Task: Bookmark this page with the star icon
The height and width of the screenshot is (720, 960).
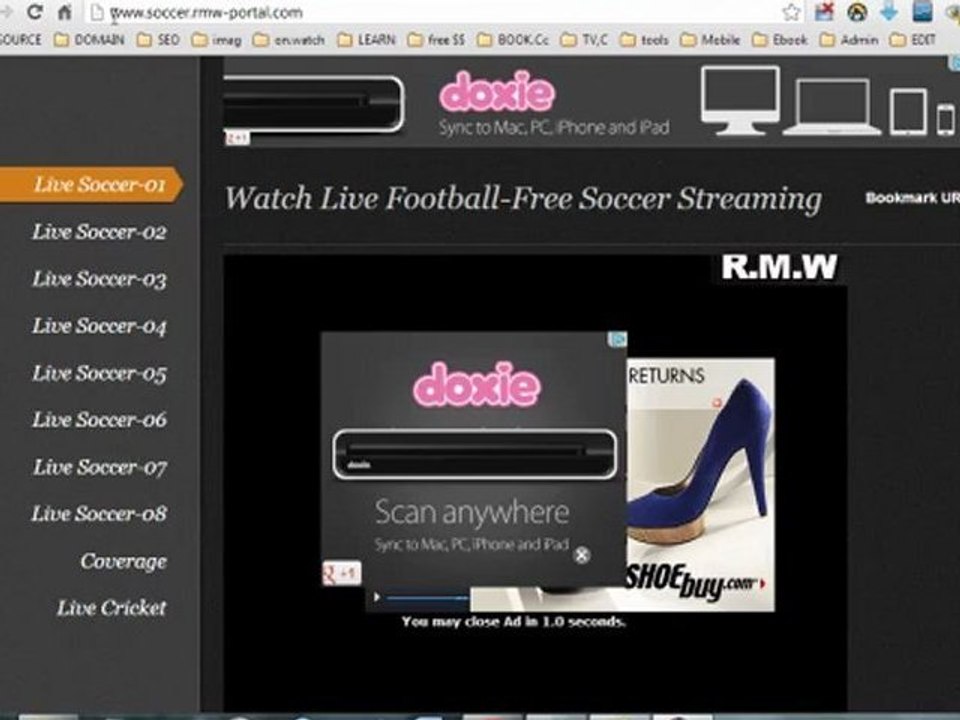Action: point(792,12)
